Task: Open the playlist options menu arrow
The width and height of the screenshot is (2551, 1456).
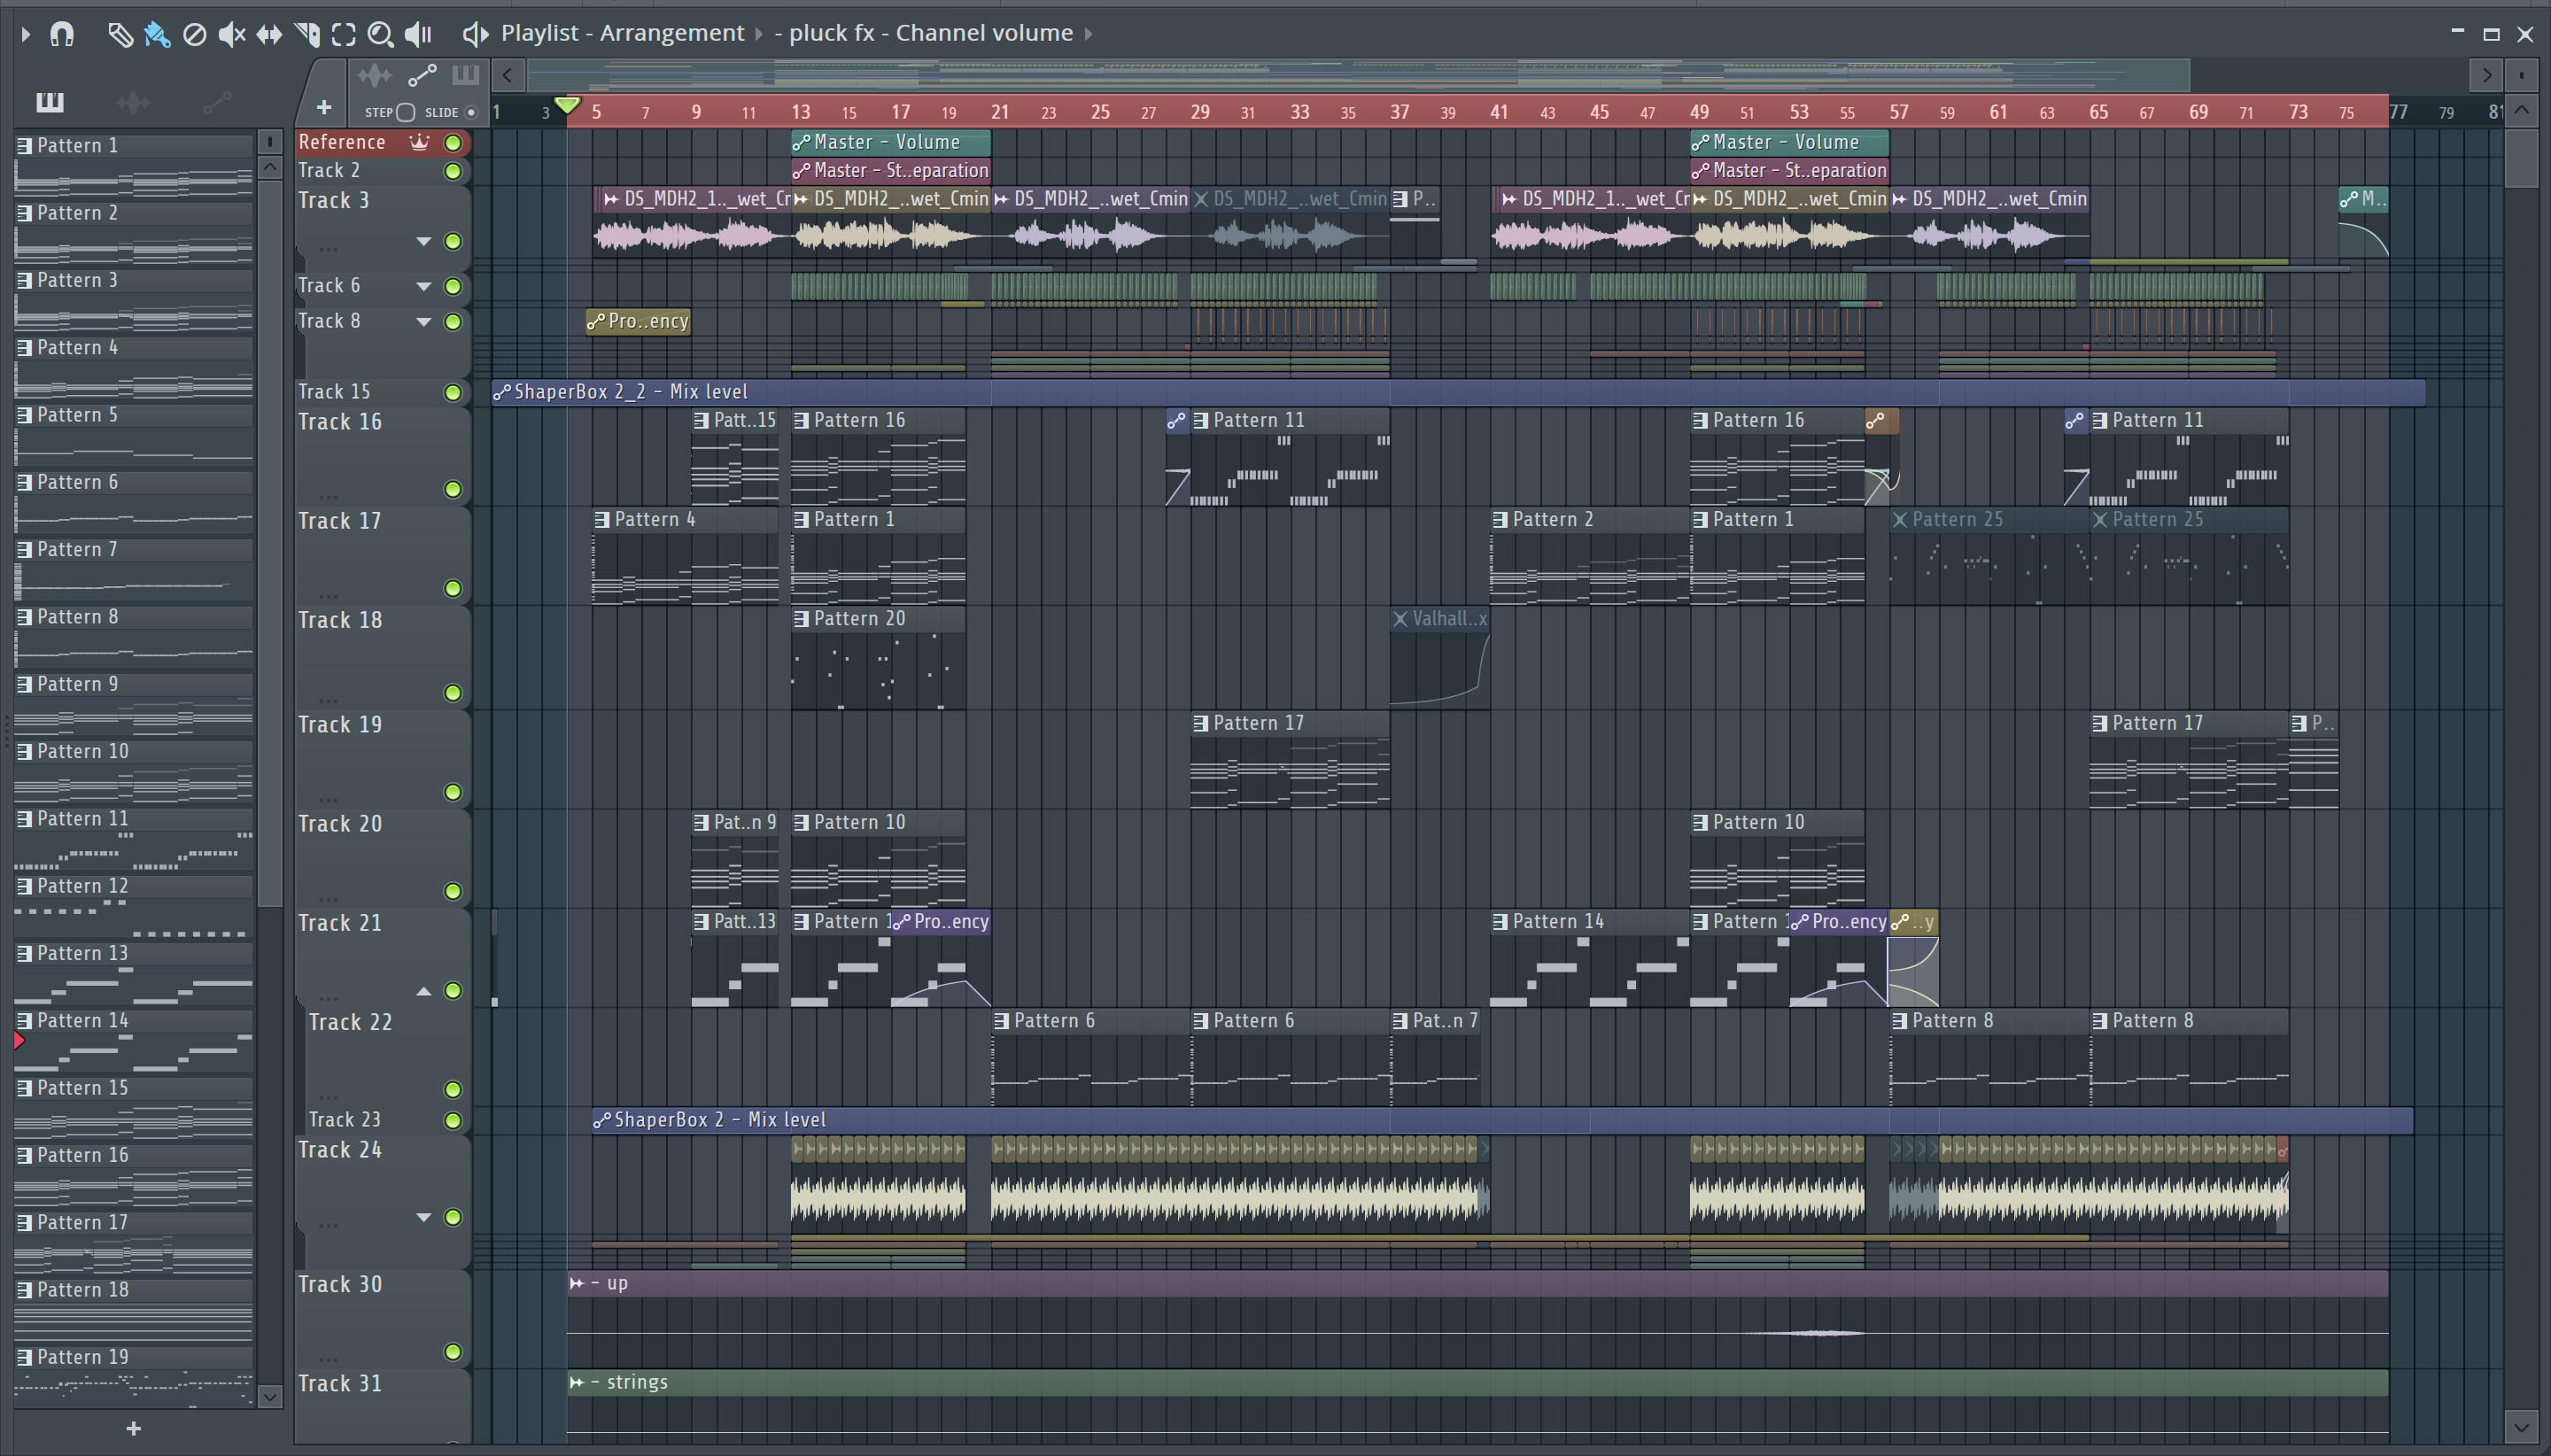Action: tap(26, 34)
